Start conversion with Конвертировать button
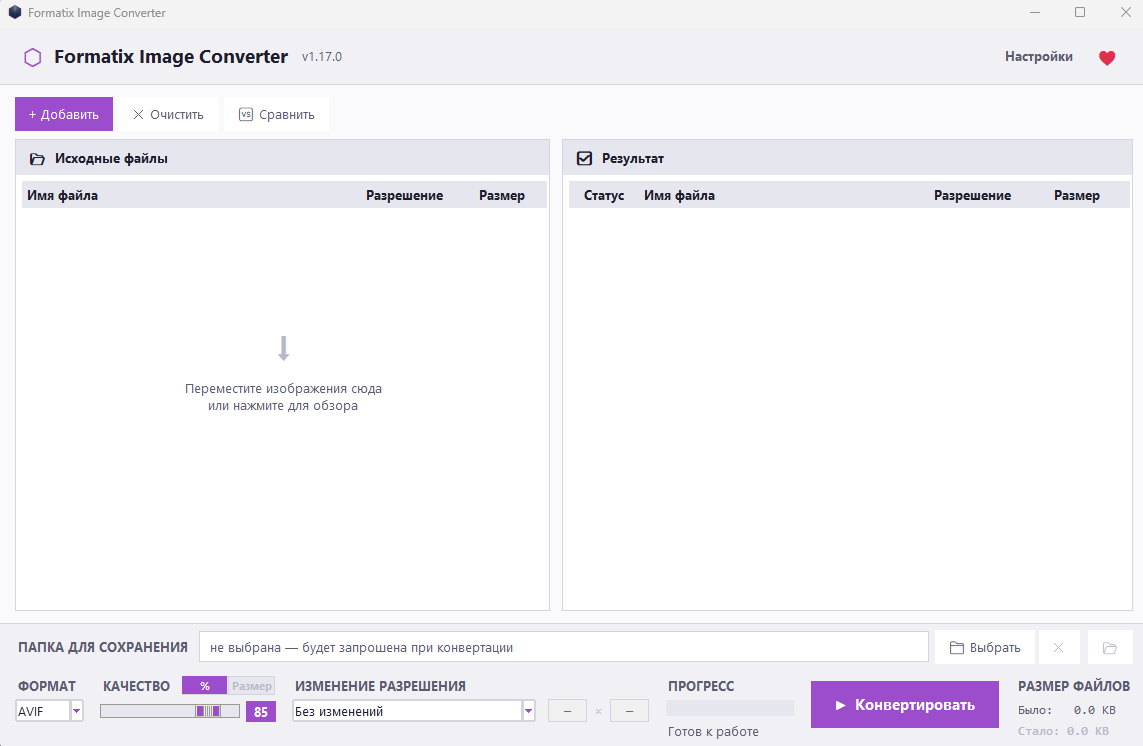This screenshot has width=1143, height=746. [905, 704]
